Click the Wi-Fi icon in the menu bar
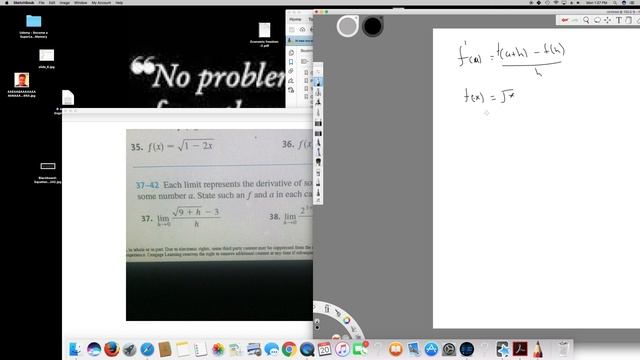The width and height of the screenshot is (640, 360). click(556, 2)
